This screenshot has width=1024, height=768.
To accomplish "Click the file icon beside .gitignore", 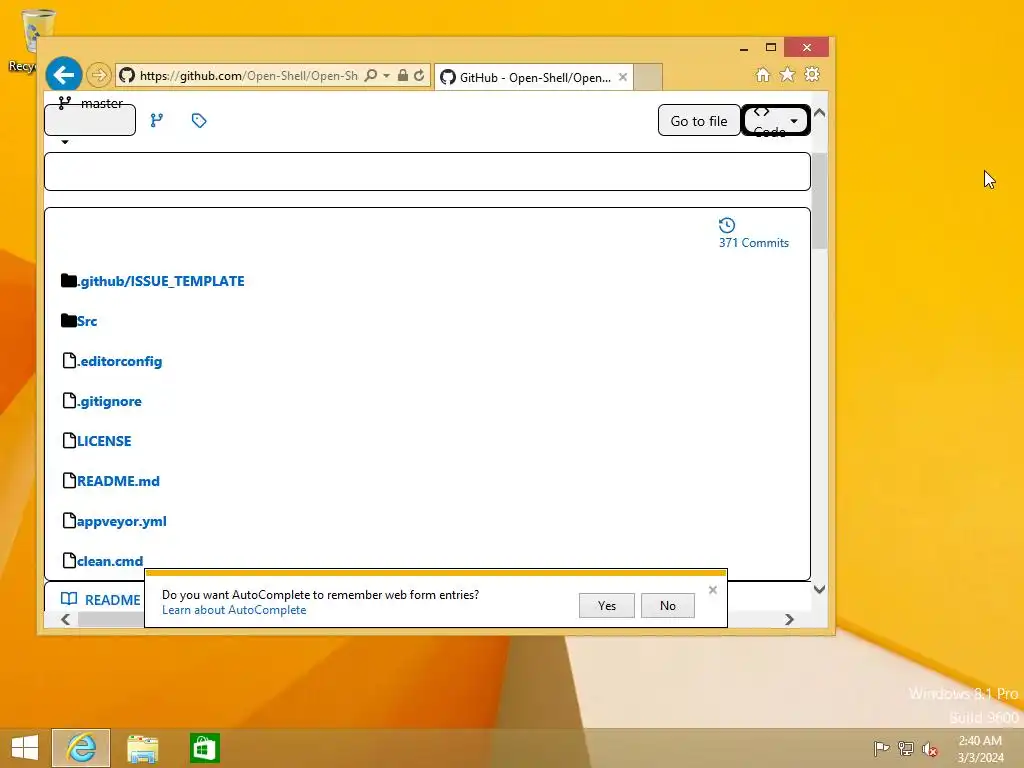I will 69,400.
